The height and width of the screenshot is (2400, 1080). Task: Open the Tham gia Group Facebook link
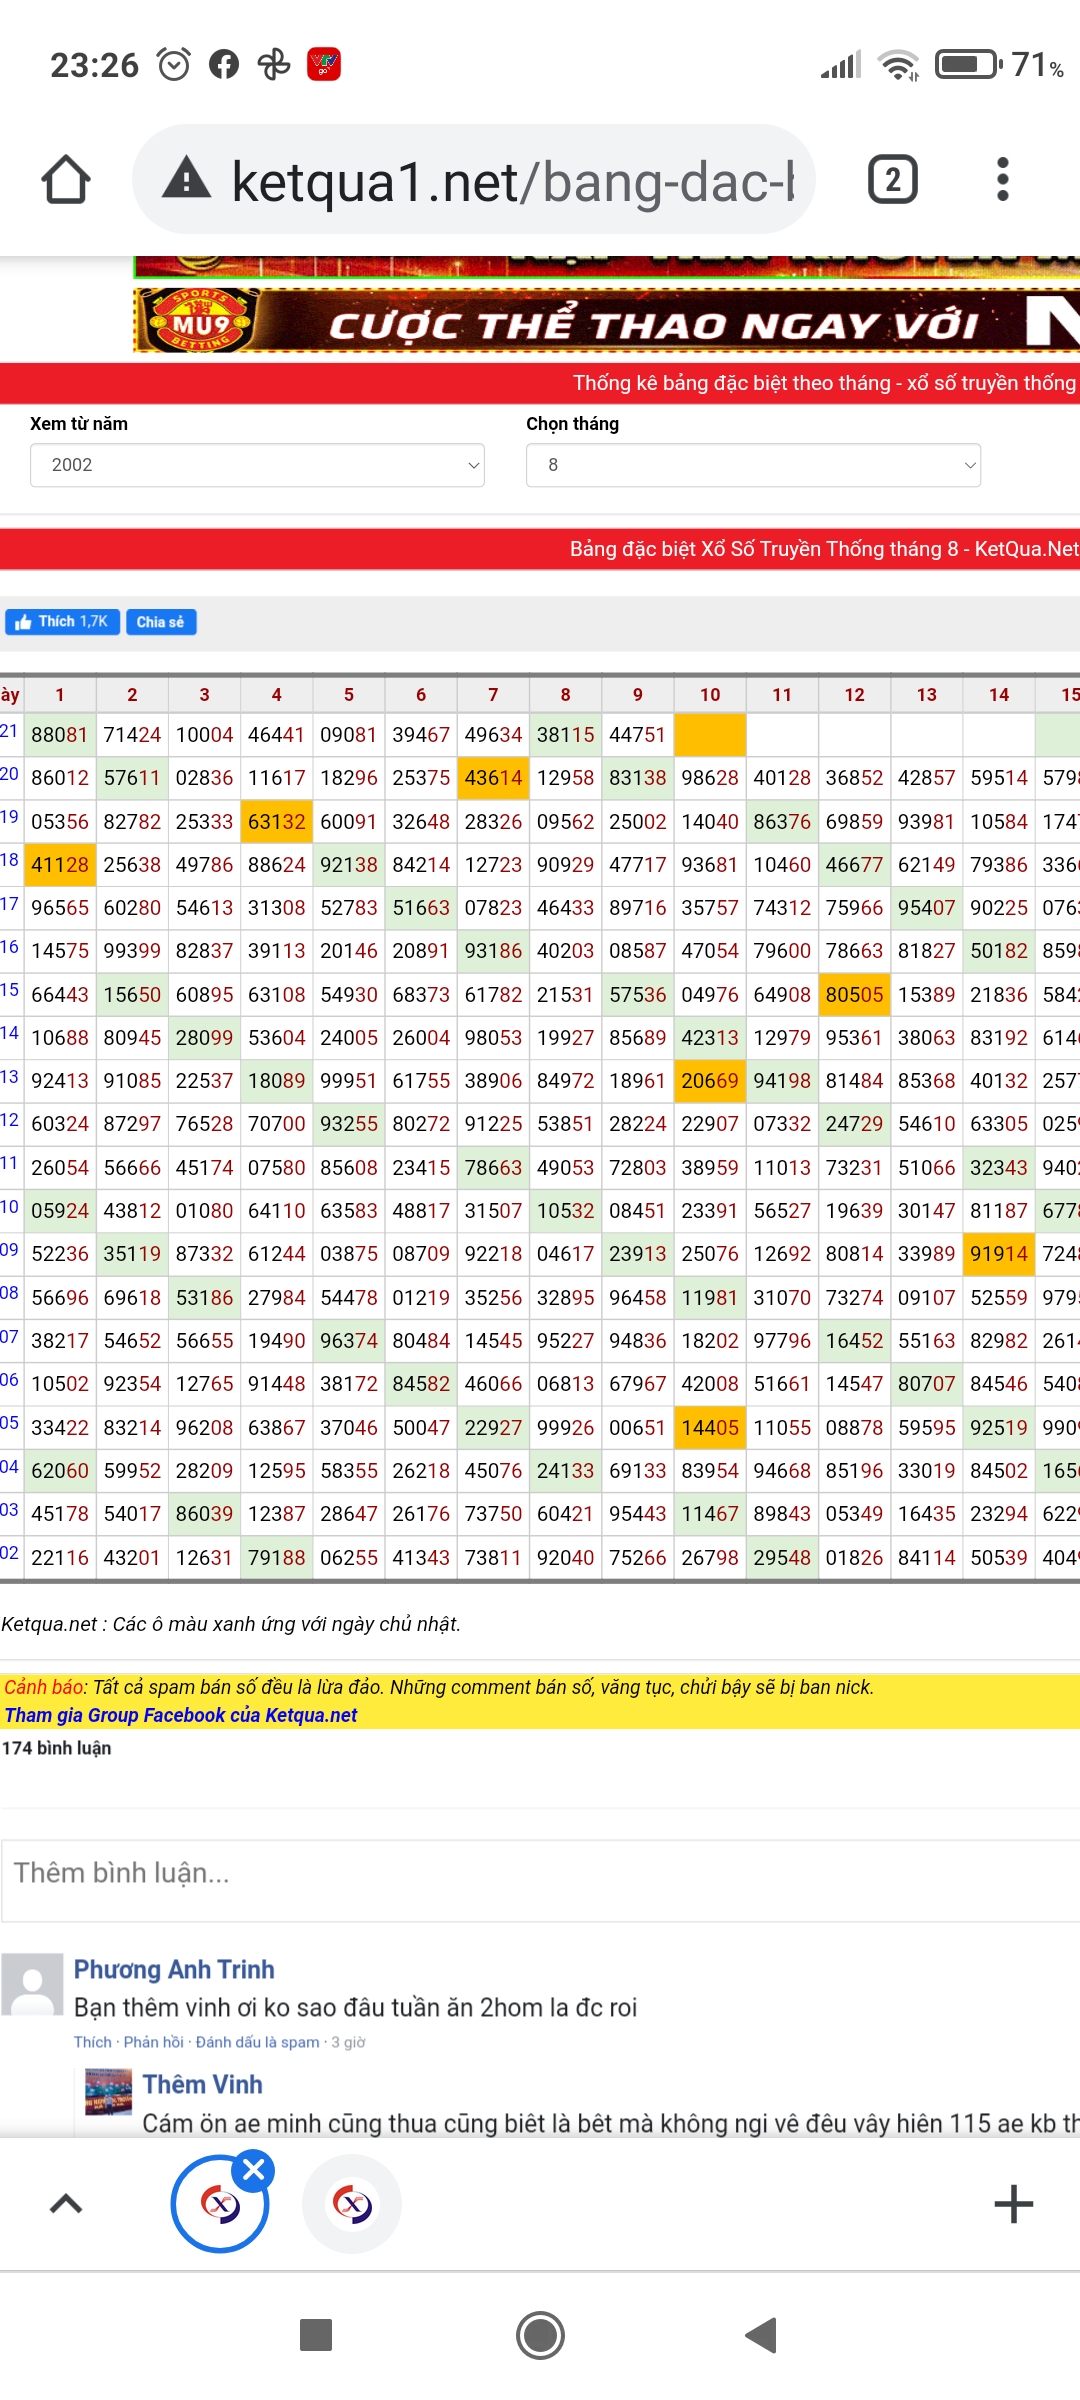181,1715
